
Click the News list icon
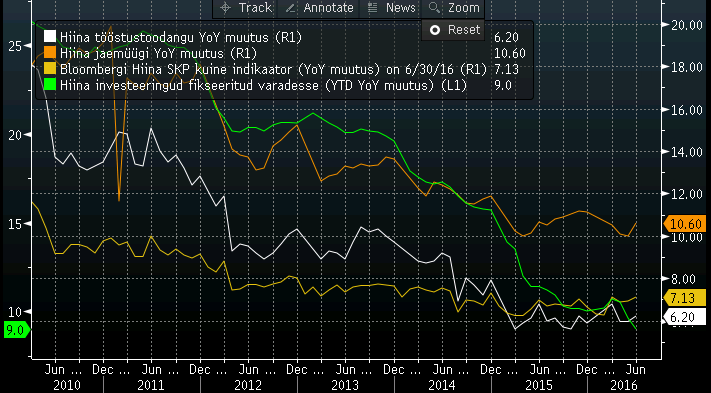click(x=373, y=7)
